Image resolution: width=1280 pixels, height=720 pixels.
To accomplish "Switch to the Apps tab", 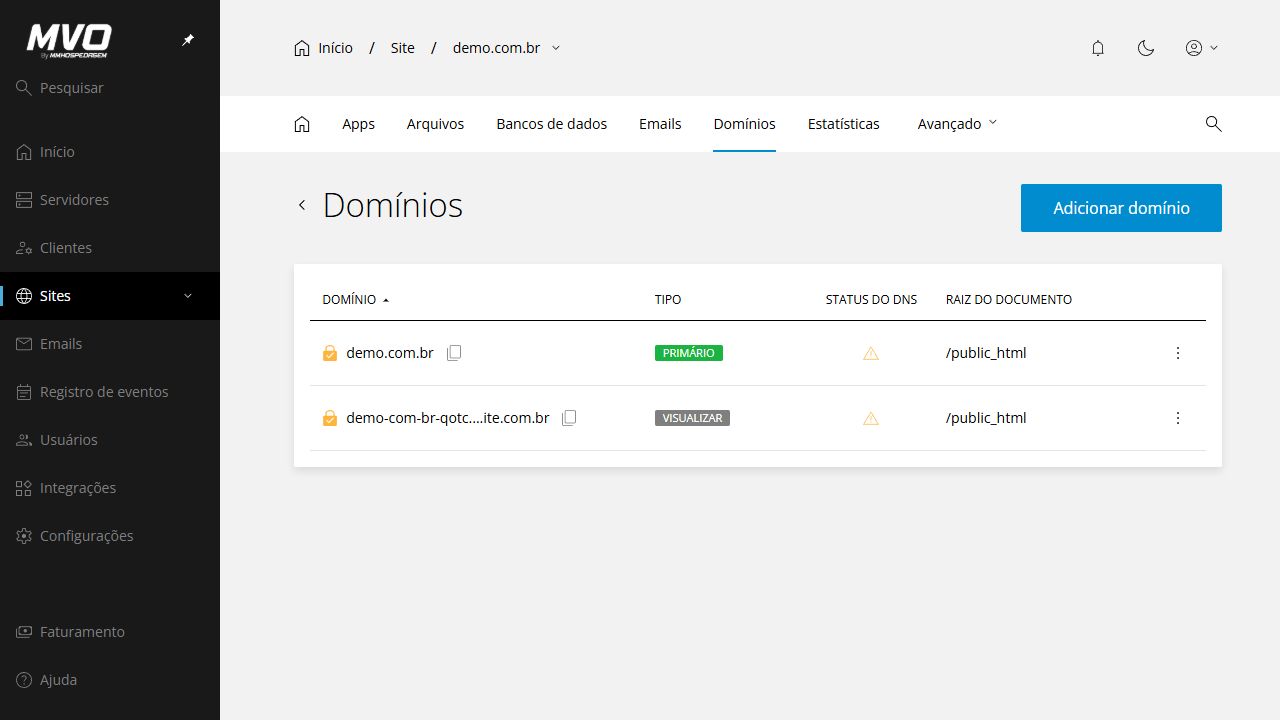I will point(358,124).
